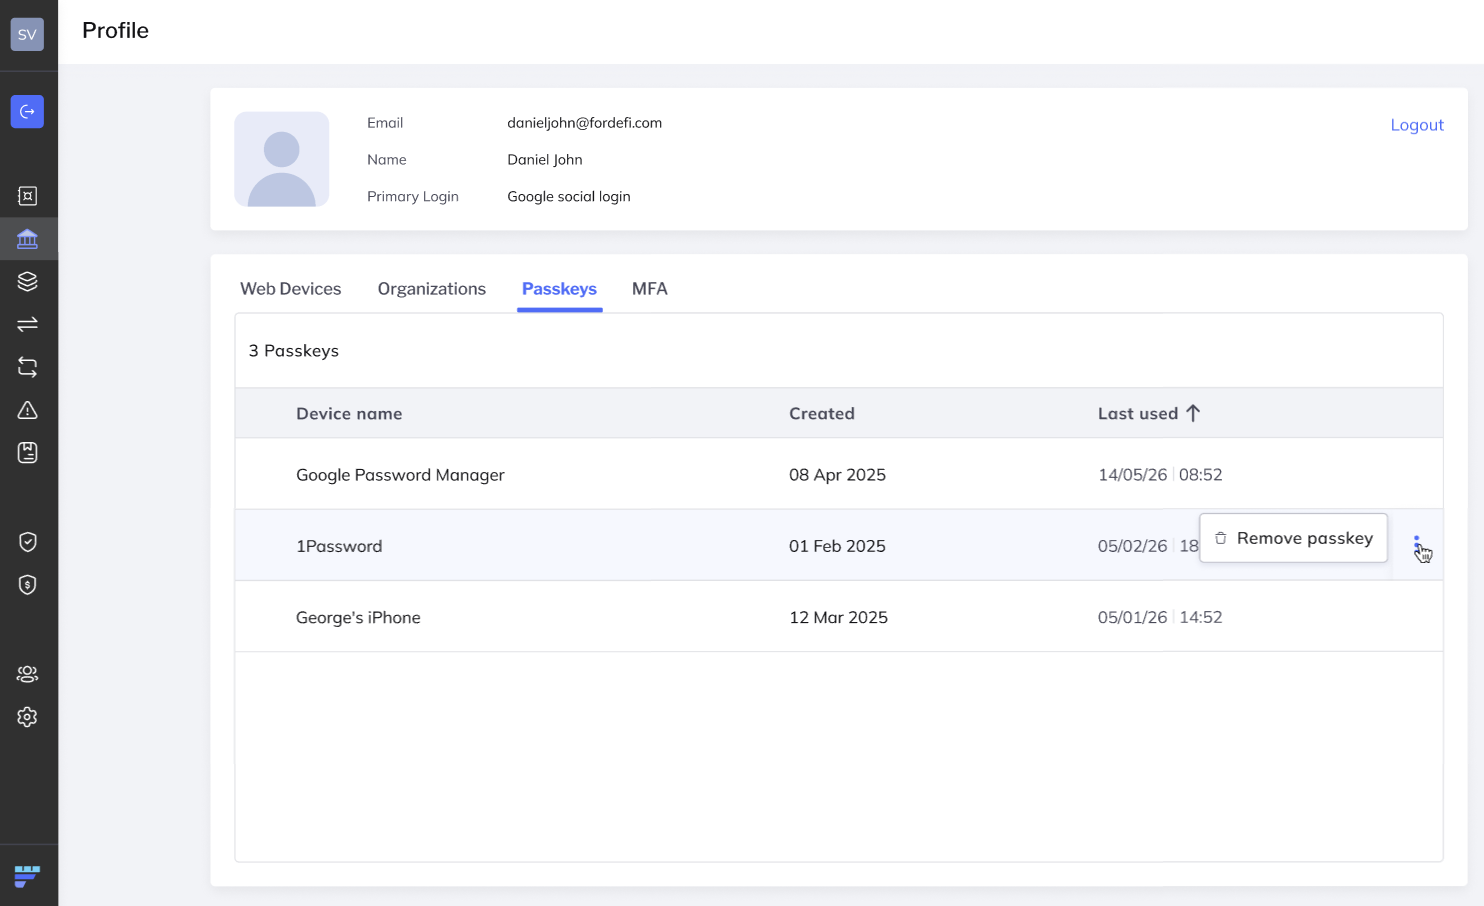Click the shield with dollar sign icon
Screen dimensions: 1484x906
[27, 585]
